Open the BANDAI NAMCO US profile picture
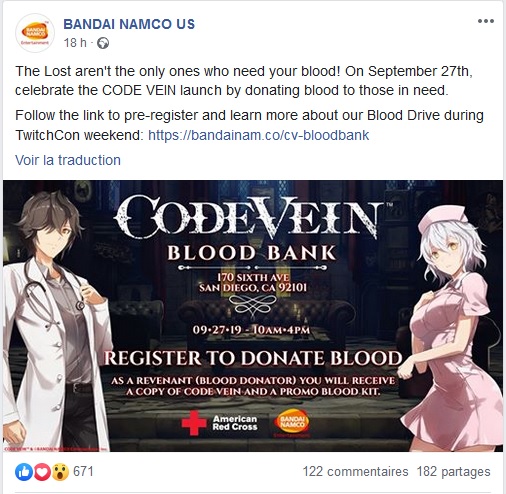 click(35, 33)
